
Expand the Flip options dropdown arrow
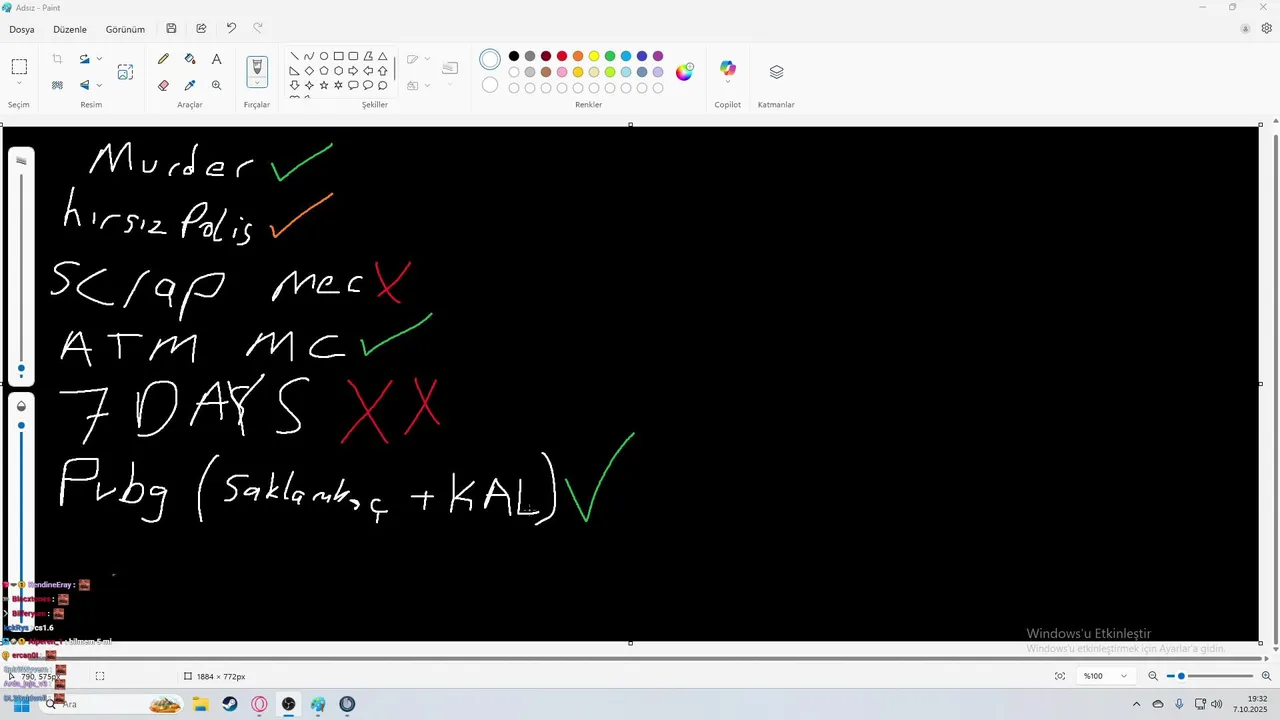pyautogui.click(x=99, y=85)
